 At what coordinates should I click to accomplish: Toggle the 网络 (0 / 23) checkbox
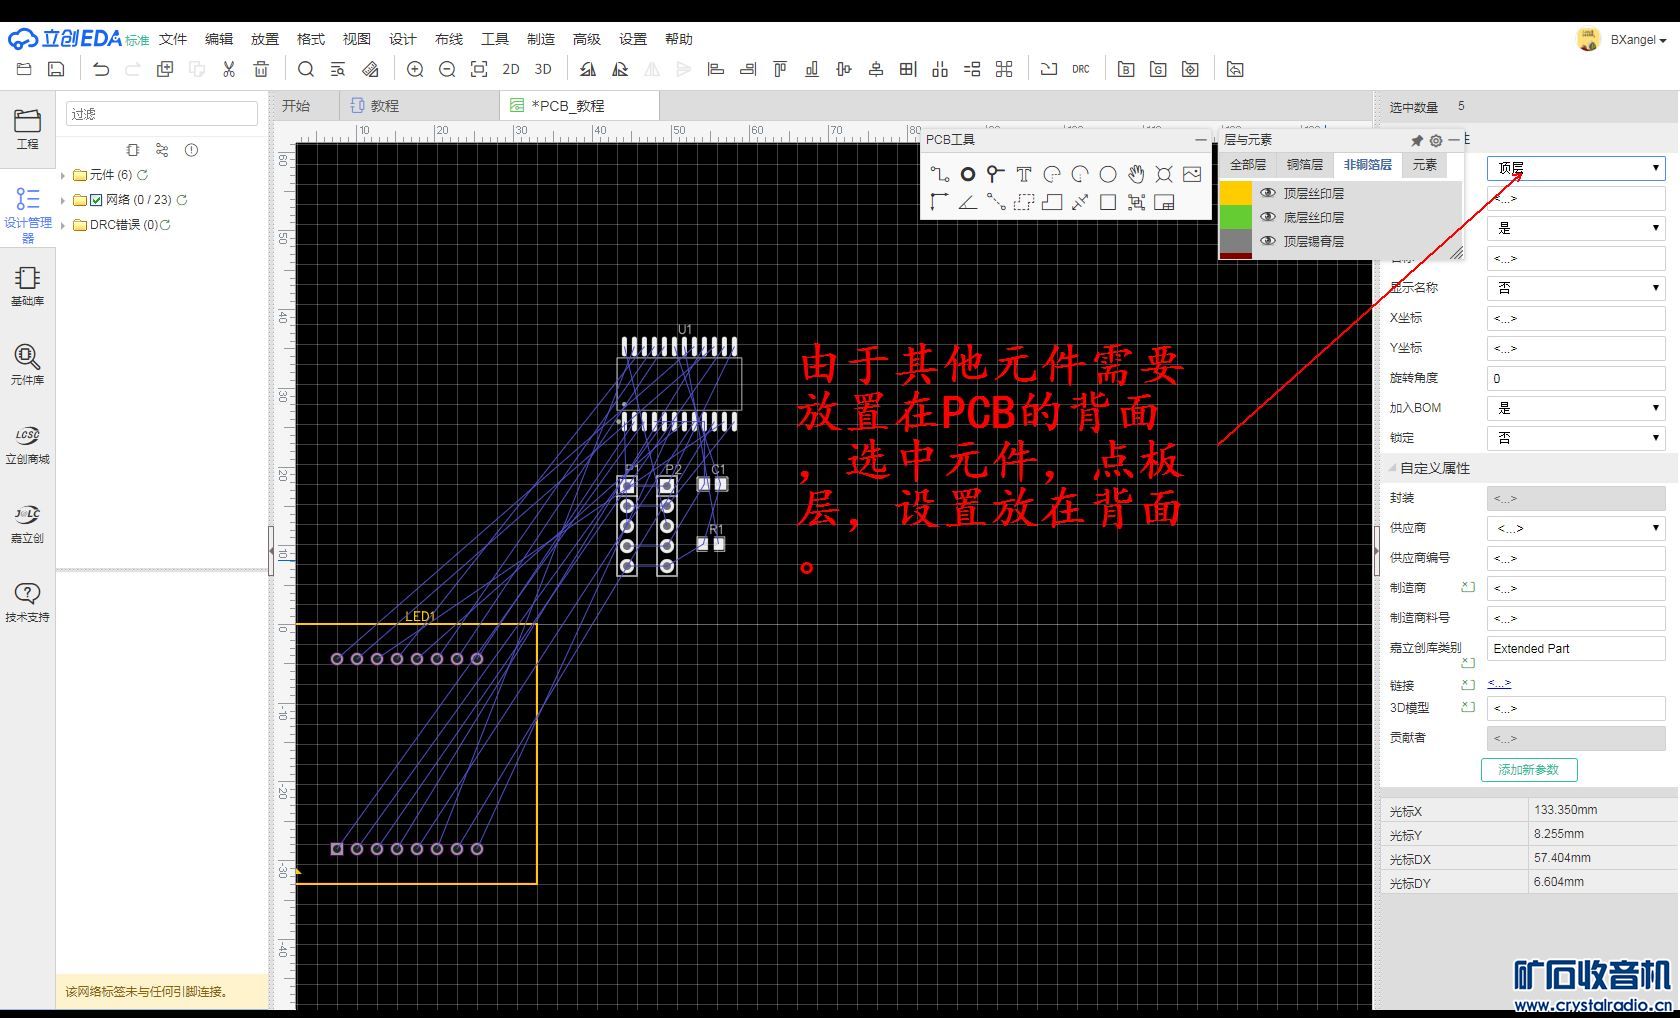coord(96,200)
